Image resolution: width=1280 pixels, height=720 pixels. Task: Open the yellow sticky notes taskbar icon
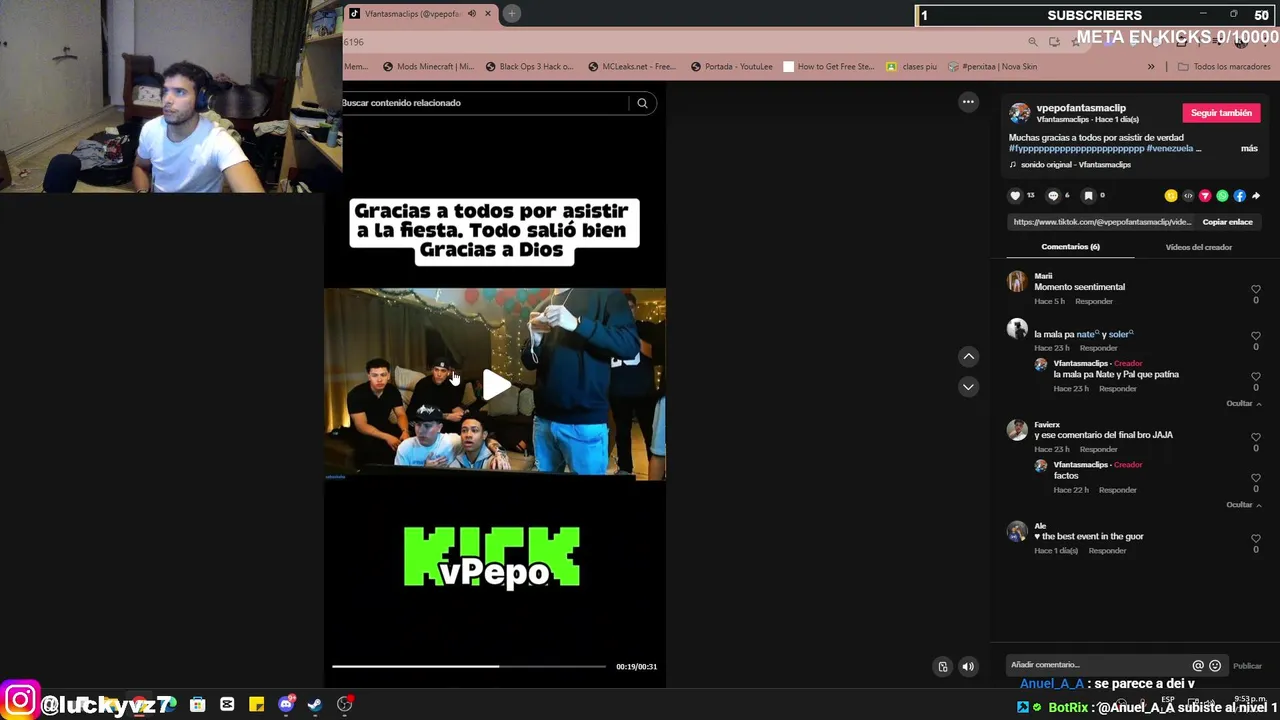coord(256,705)
